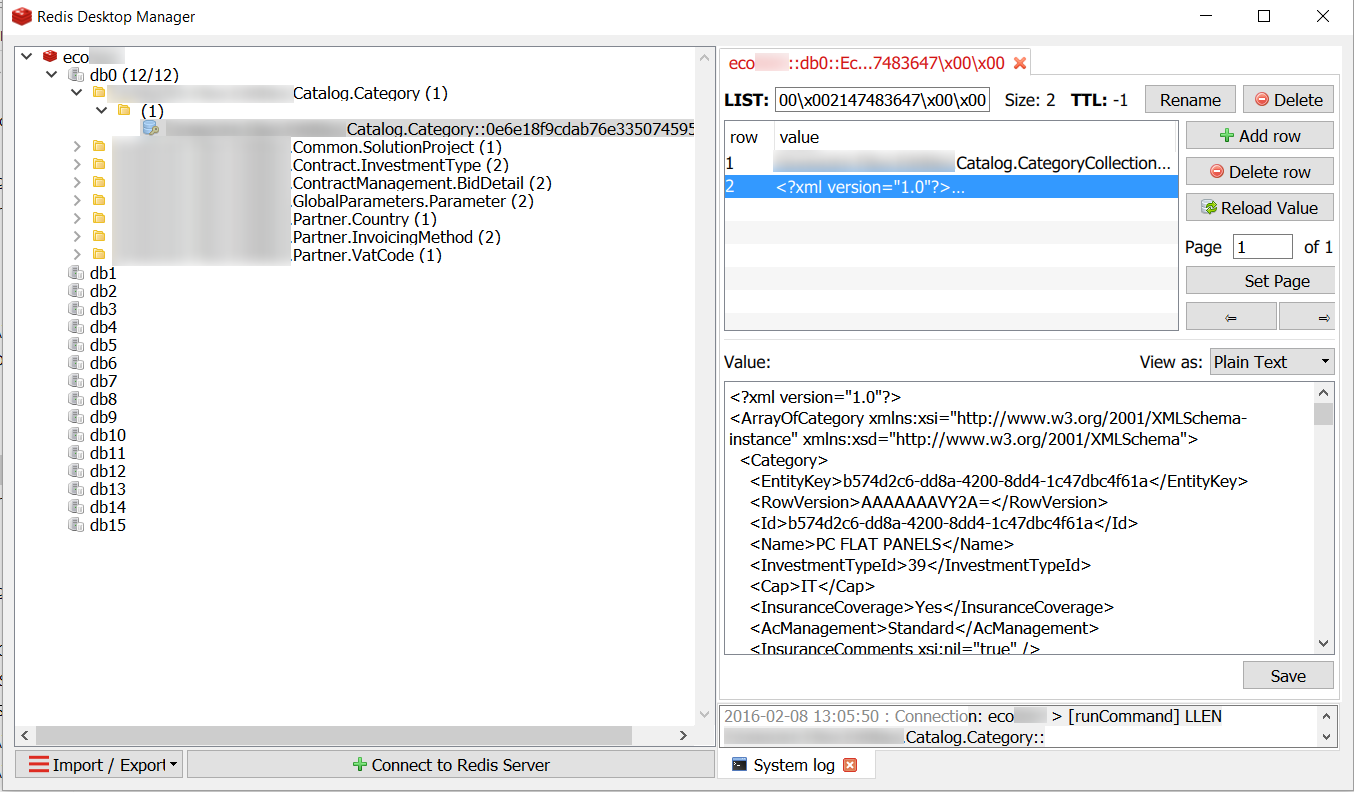Collapse the Catalog.Category namespace

coord(76,93)
